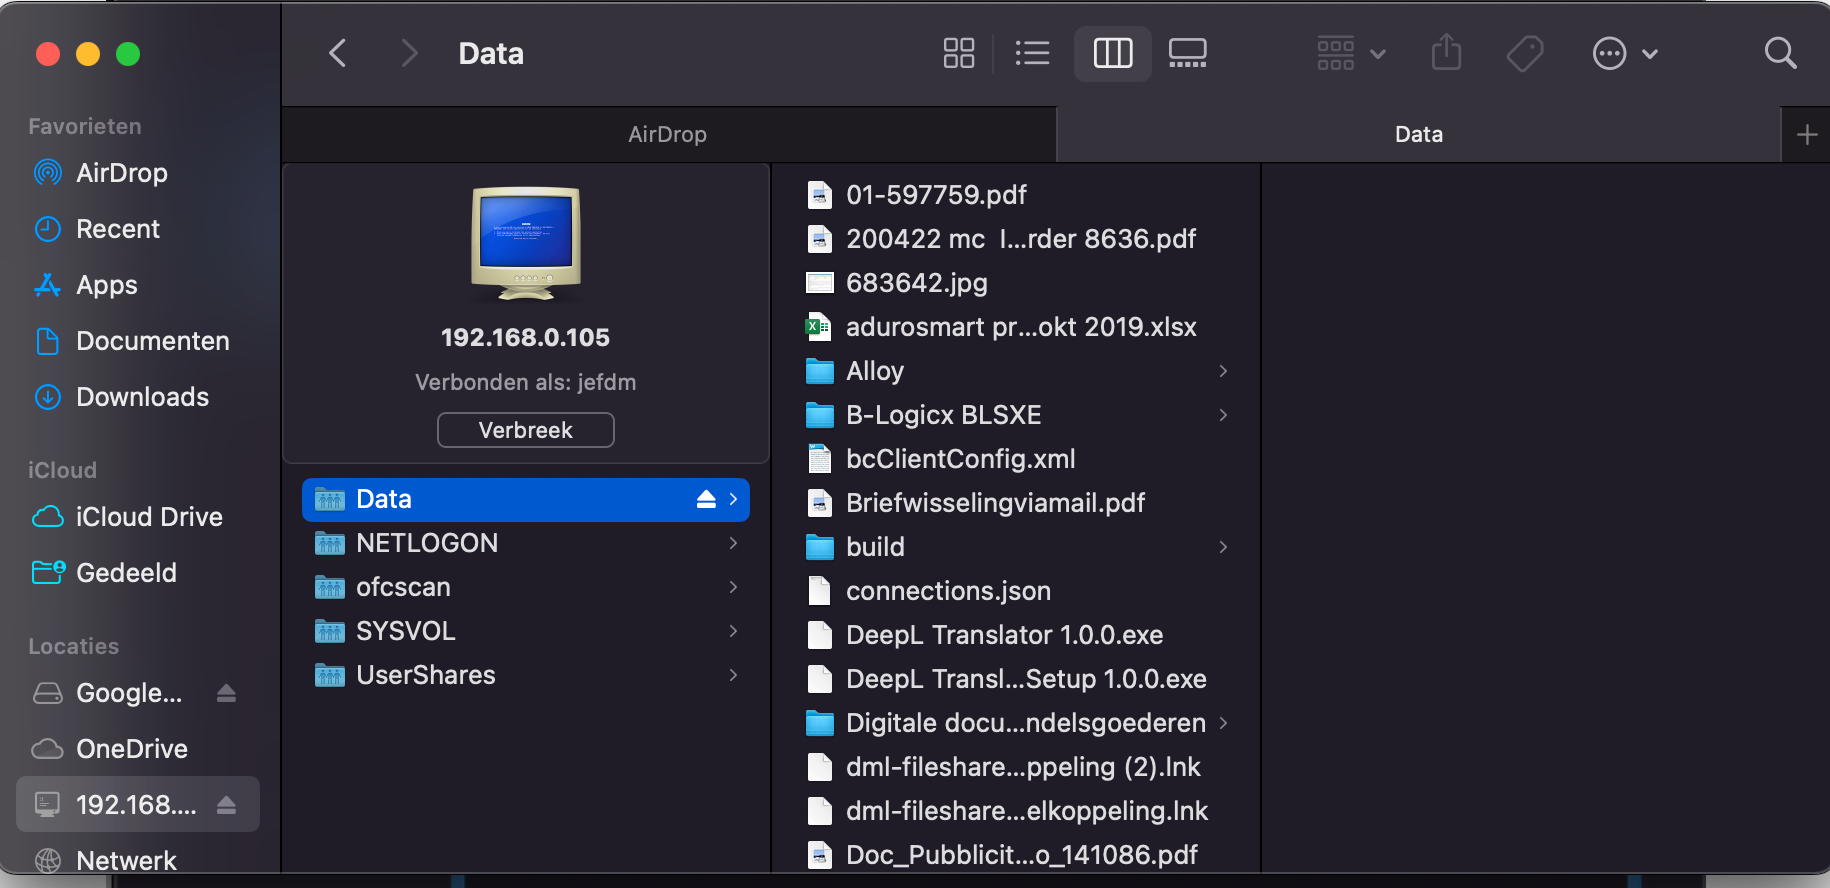Viewport: 1830px width, 888px height.
Task: Open the group-by options dropdown
Action: [1350, 53]
